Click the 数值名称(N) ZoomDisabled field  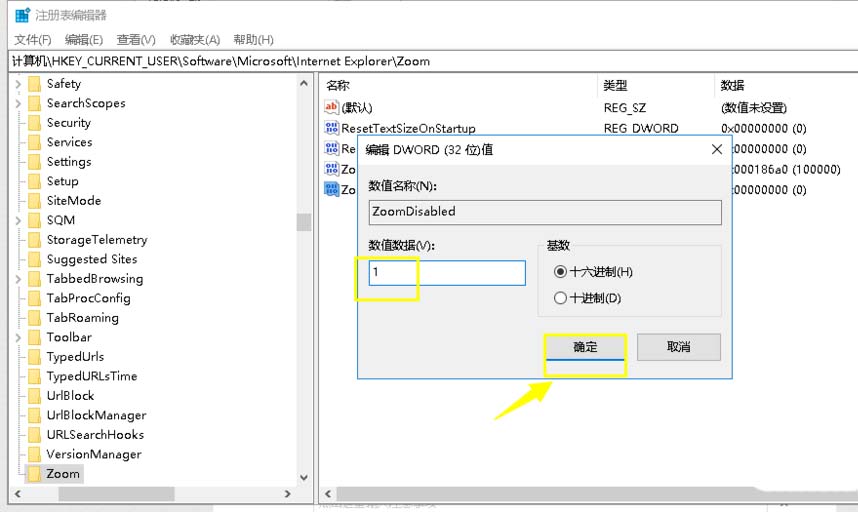545,212
